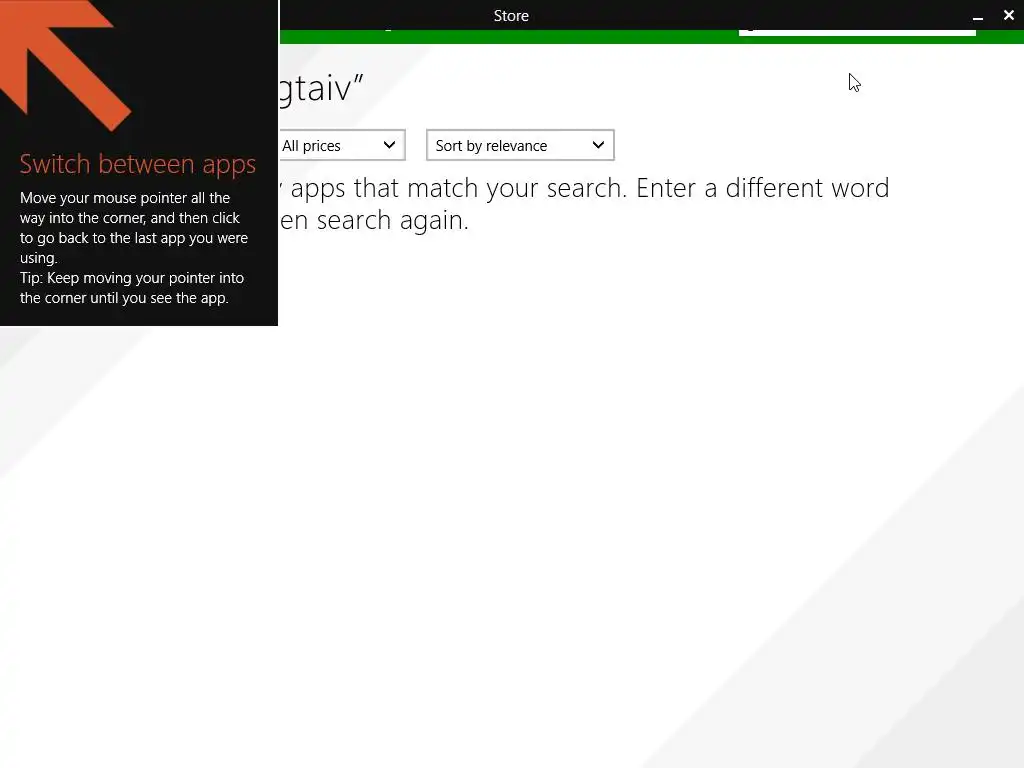
Task: Minimize the Store window
Action: [x=978, y=16]
